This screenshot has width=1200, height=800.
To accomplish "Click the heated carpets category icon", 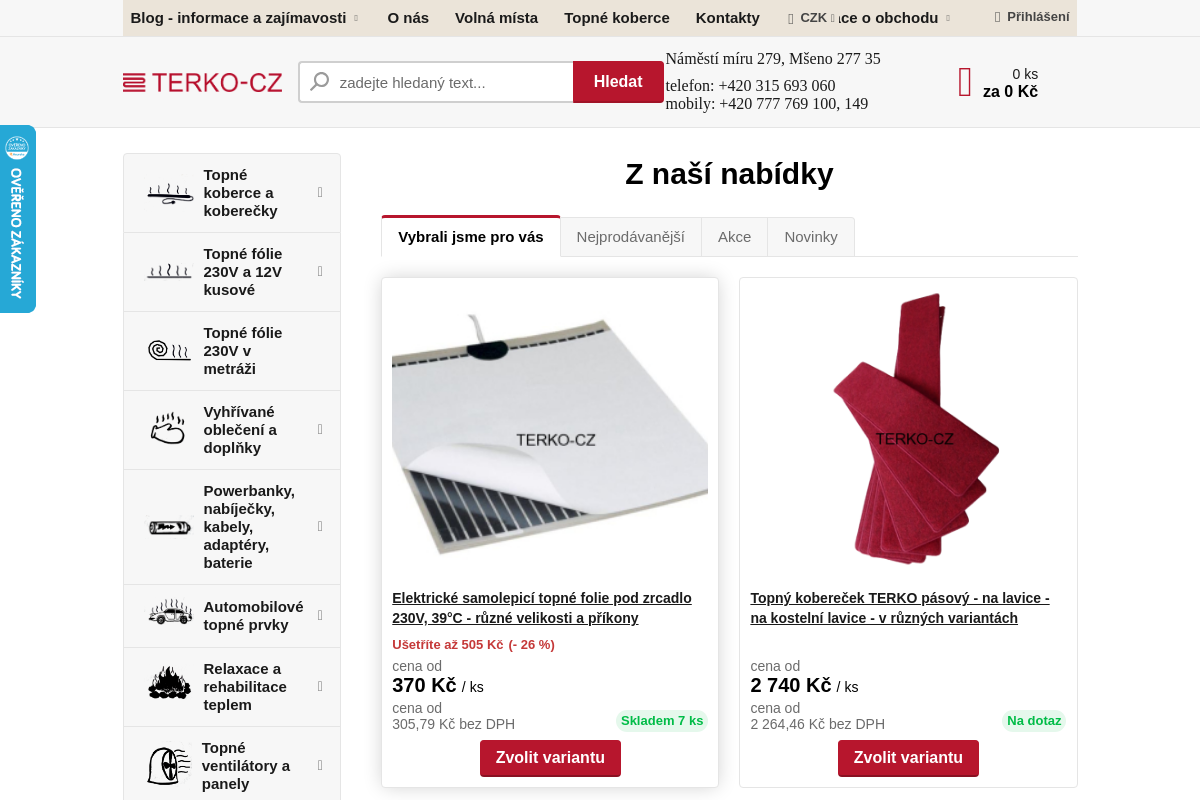I will coord(169,193).
